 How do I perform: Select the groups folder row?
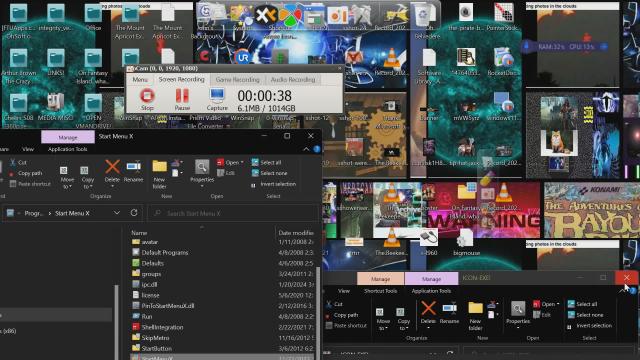(223, 274)
